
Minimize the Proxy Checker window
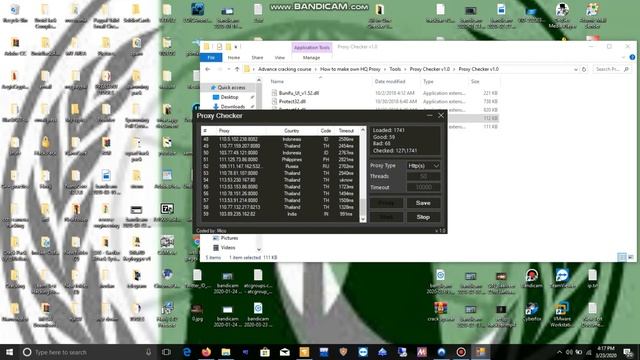pyautogui.click(x=429, y=116)
